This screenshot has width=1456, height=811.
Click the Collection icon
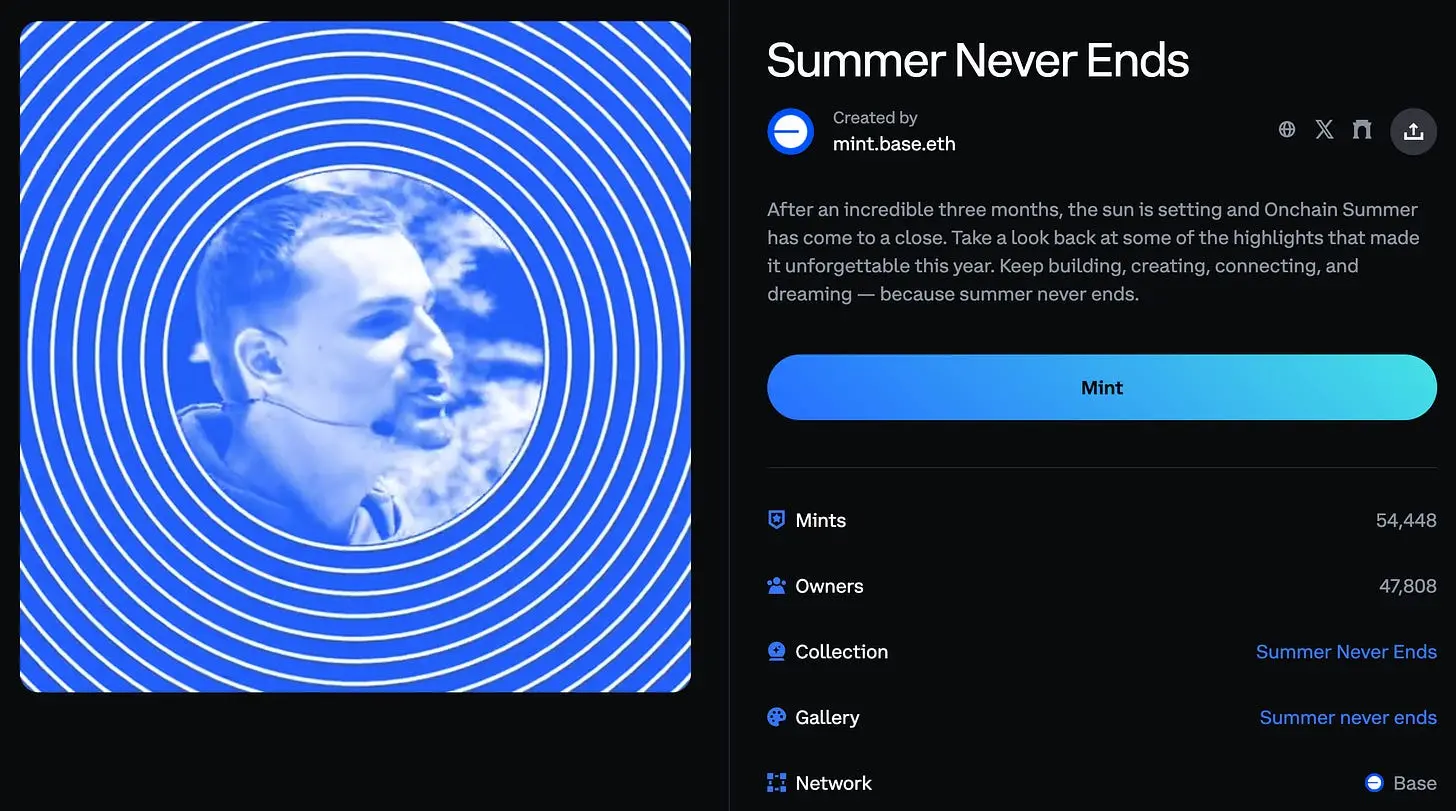pos(776,651)
